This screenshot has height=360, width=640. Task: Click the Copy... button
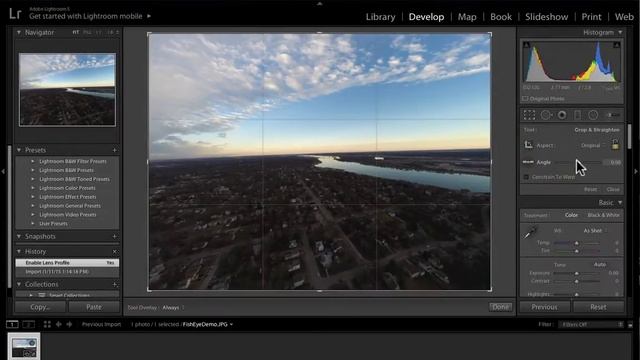coord(40,307)
